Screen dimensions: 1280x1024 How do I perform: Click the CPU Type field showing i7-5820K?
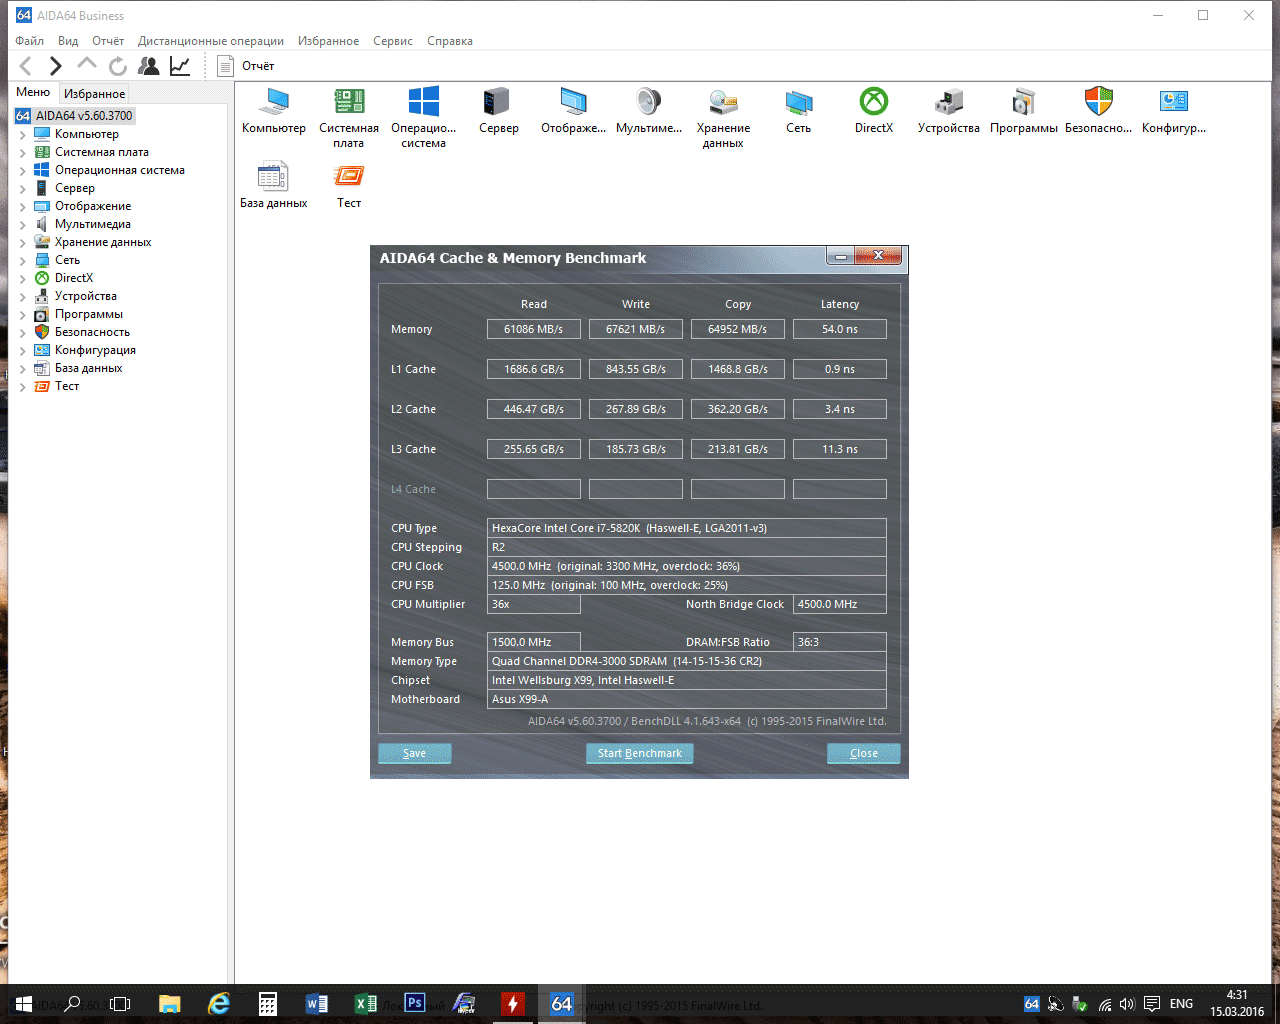687,528
